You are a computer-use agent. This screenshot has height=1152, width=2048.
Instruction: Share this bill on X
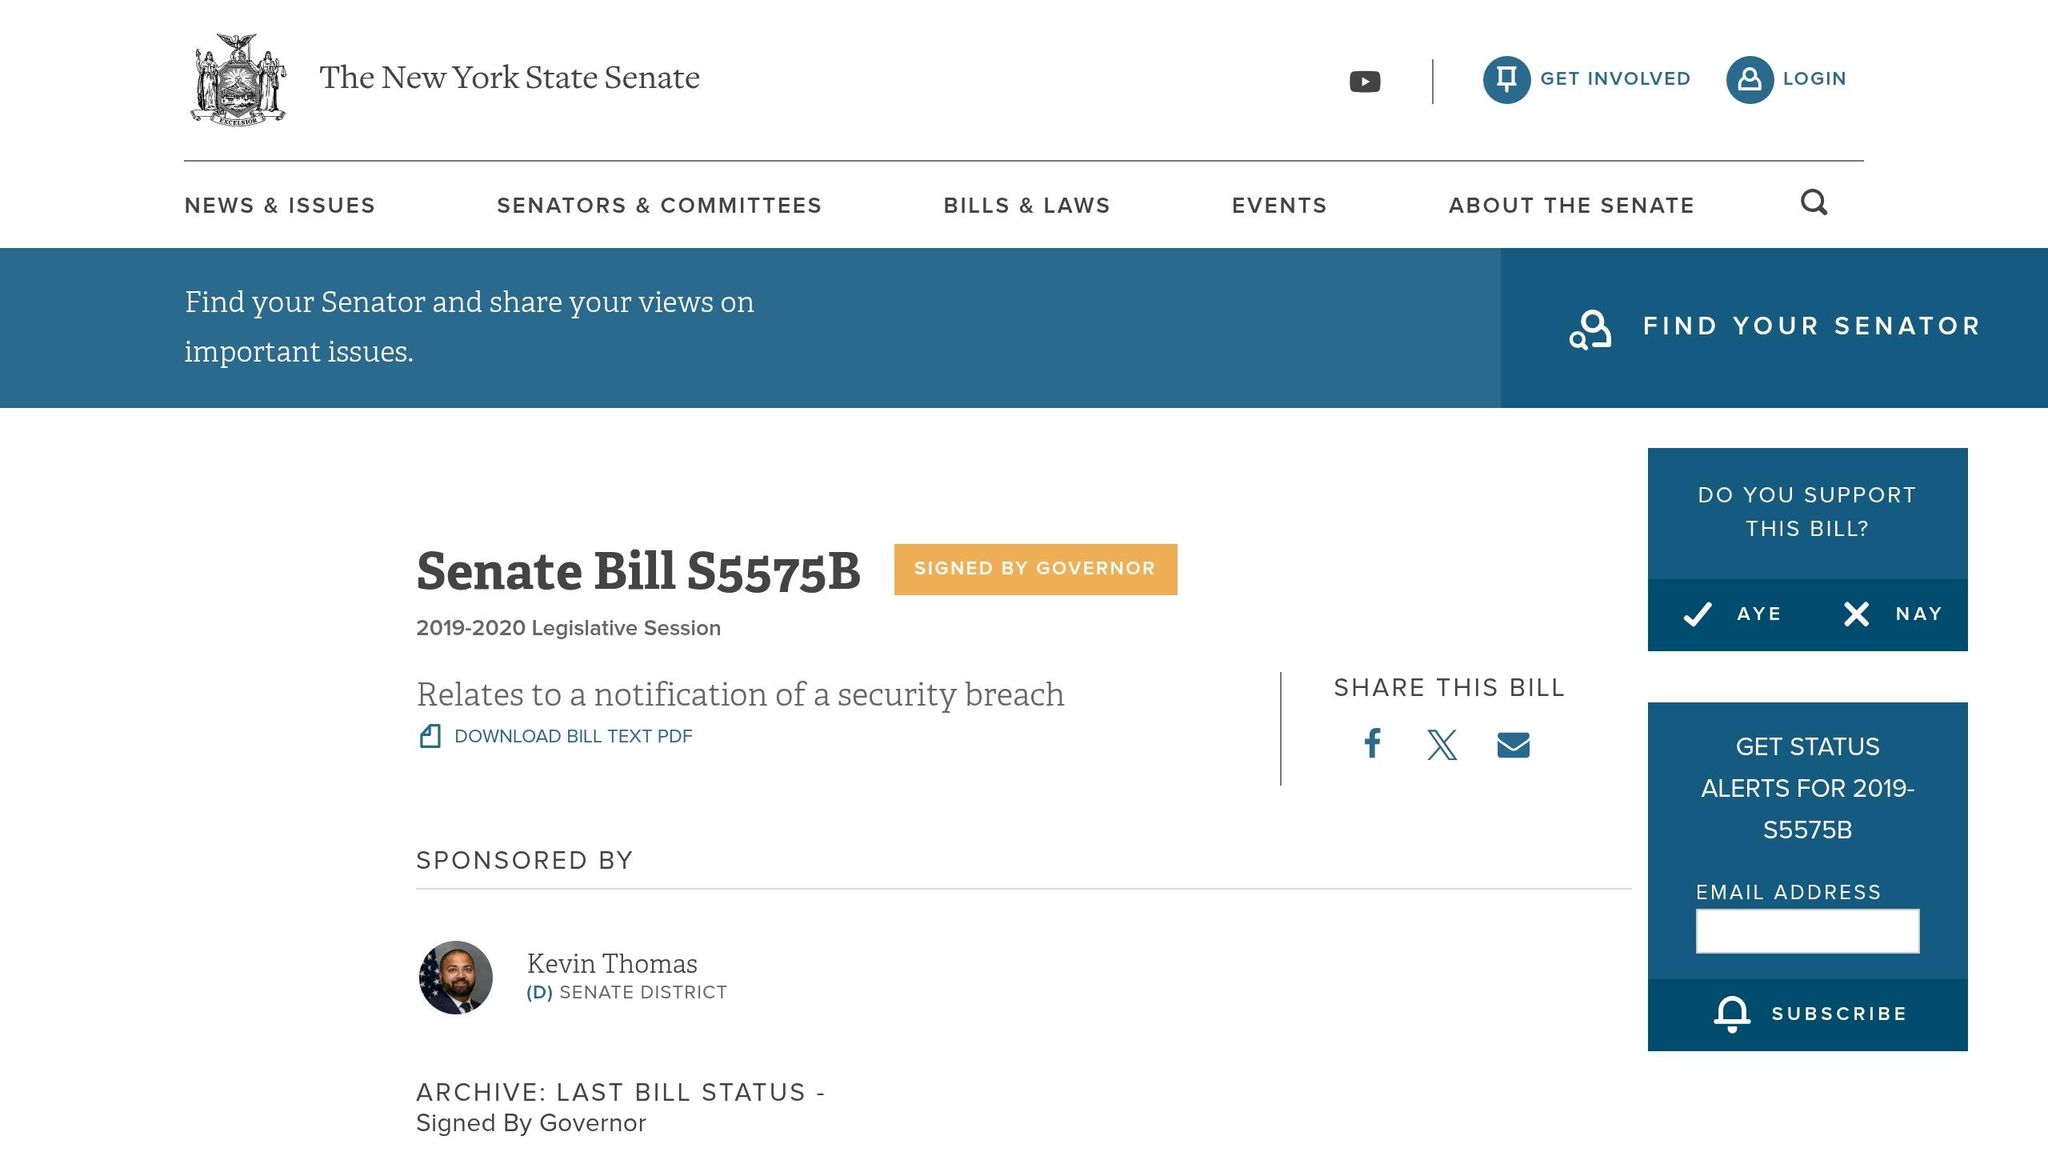[1442, 744]
